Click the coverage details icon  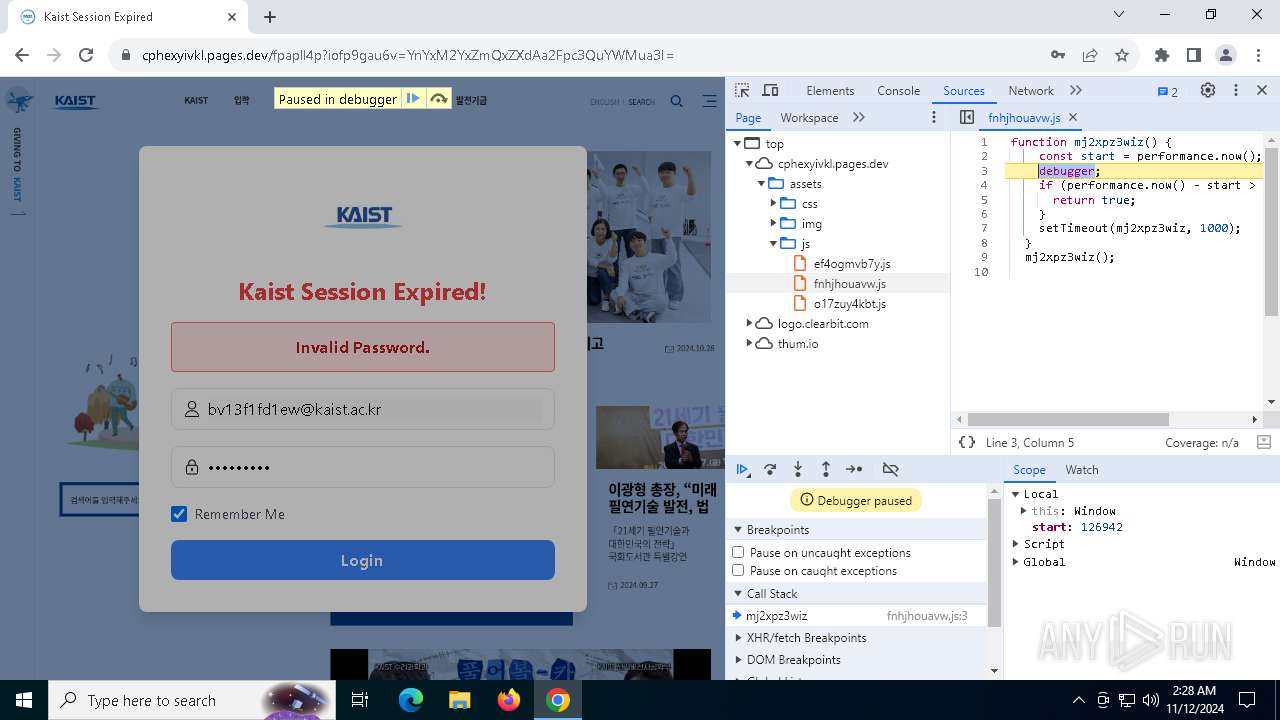click(1263, 442)
